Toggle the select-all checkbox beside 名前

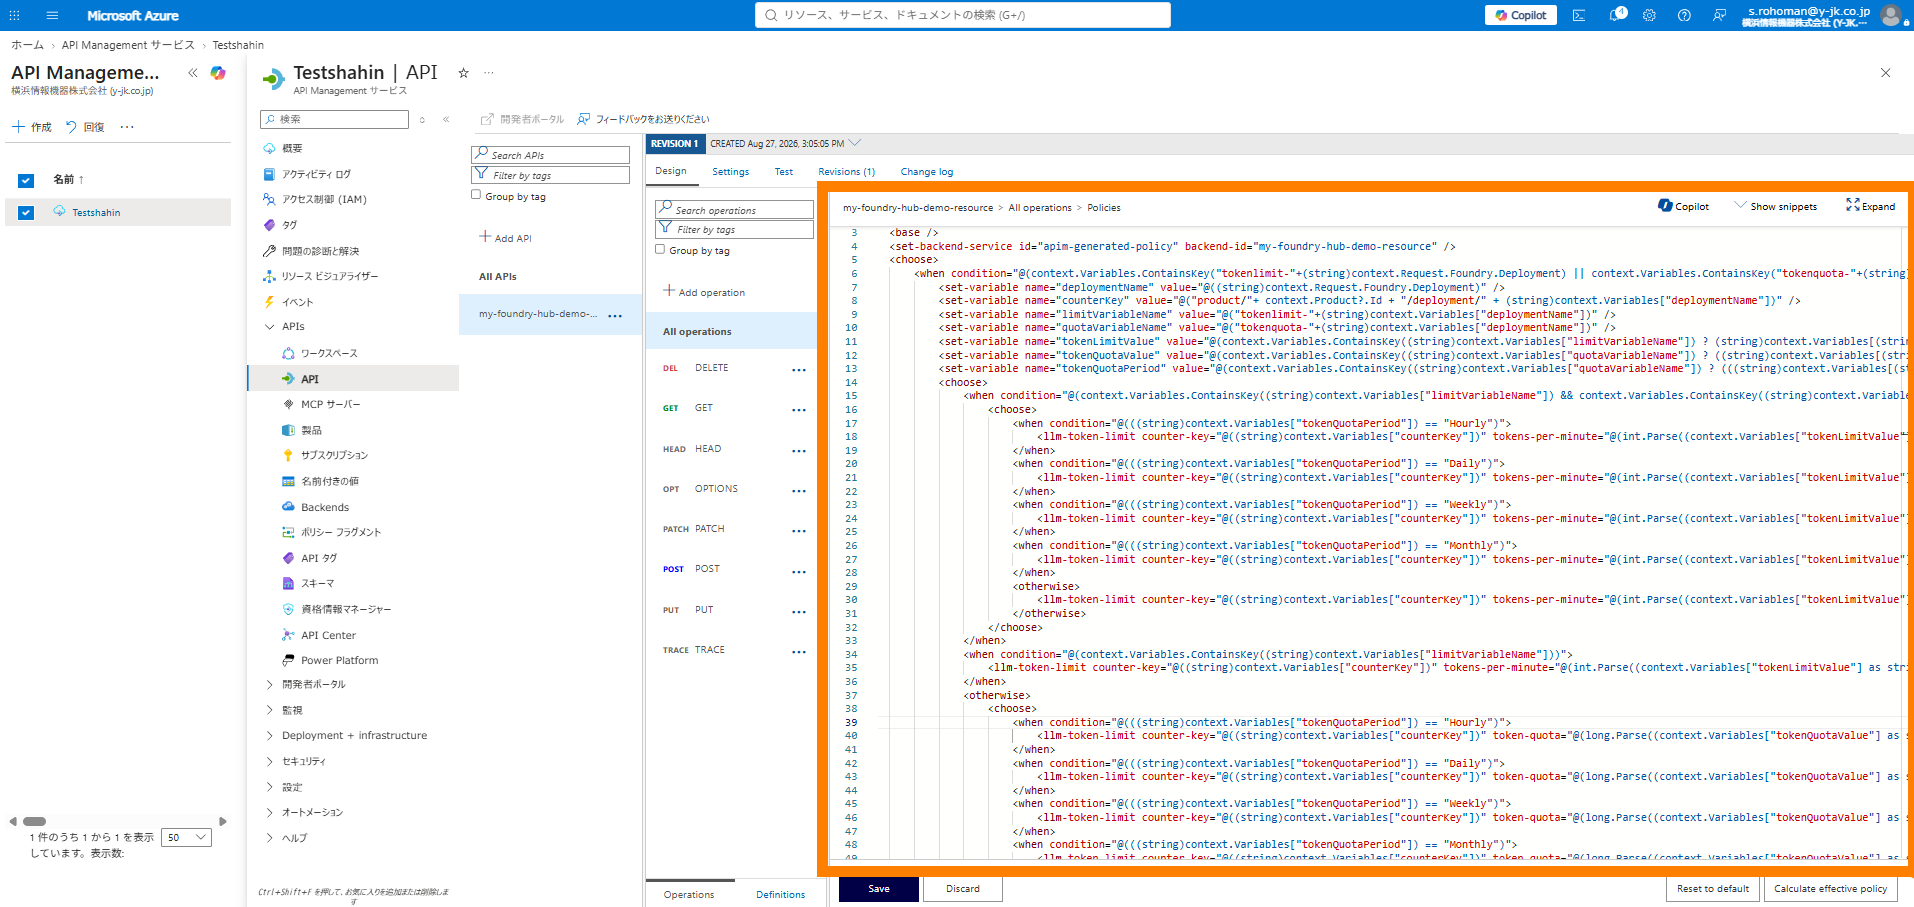26,180
